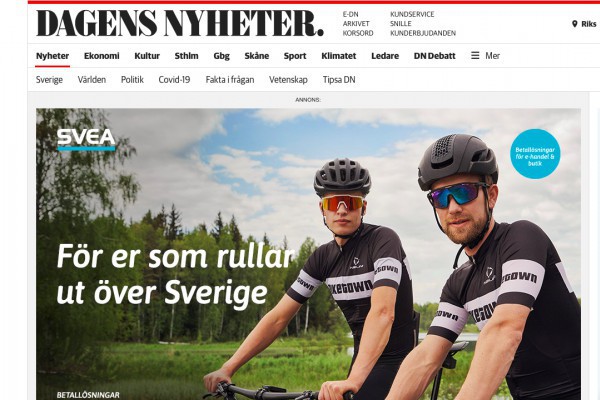Click the location pin icon beside Riks
This screenshot has width=600, height=400.
(574, 24)
